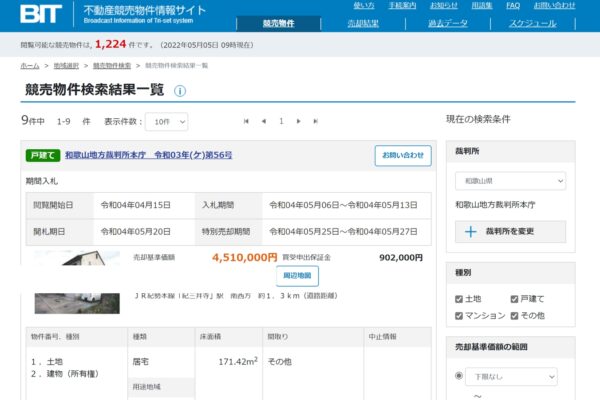Click the お問い合わせ button on listing
Viewport: 600px width, 400px height.
[403, 155]
